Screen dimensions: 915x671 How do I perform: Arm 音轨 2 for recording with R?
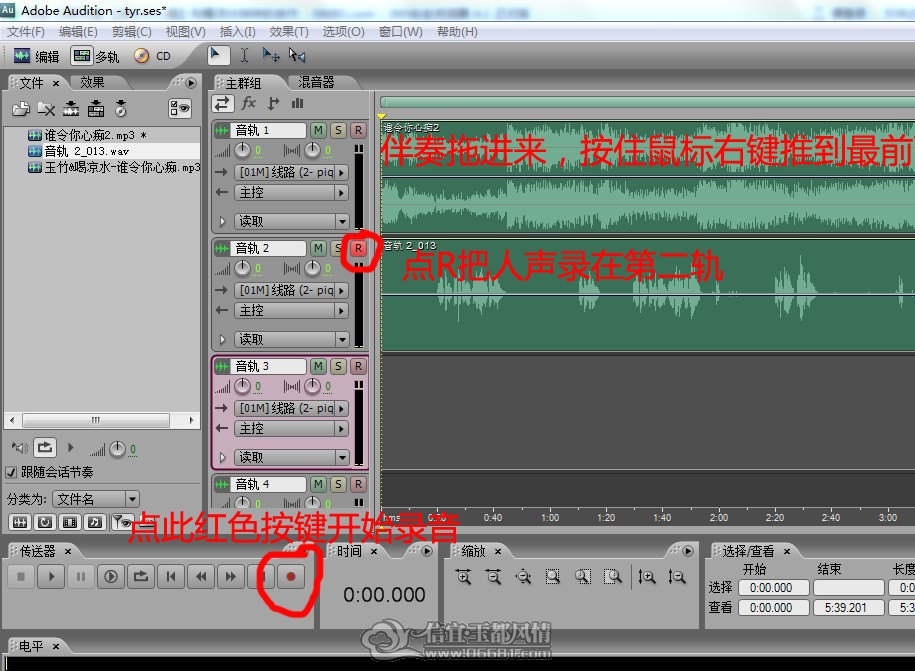[358, 249]
